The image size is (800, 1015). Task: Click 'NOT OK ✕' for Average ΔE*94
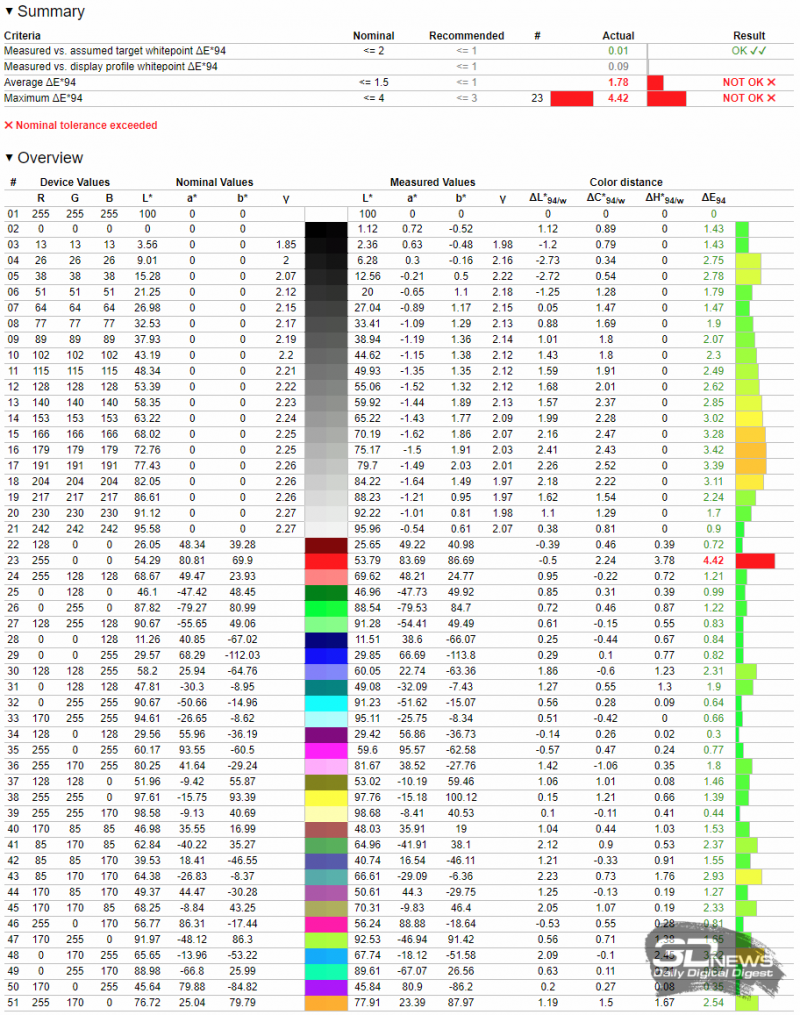749,82
